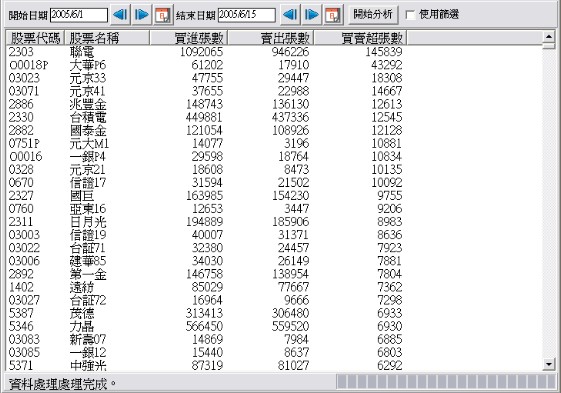
Task: Sort by 股票代碼 column header
Action: click(x=35, y=38)
